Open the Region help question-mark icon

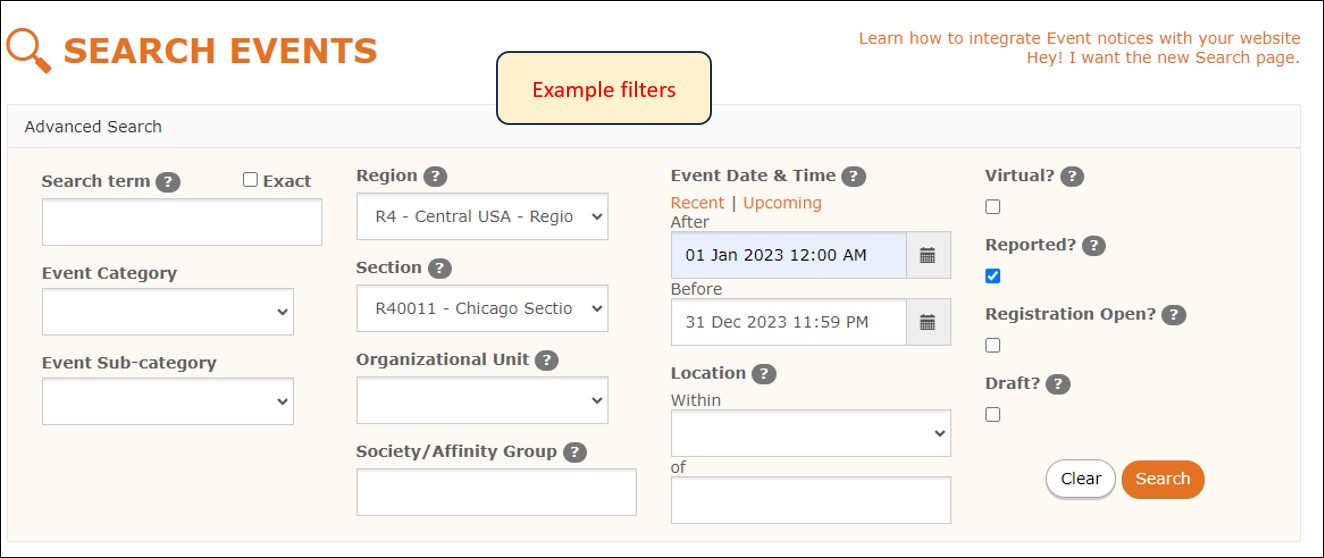coord(435,176)
